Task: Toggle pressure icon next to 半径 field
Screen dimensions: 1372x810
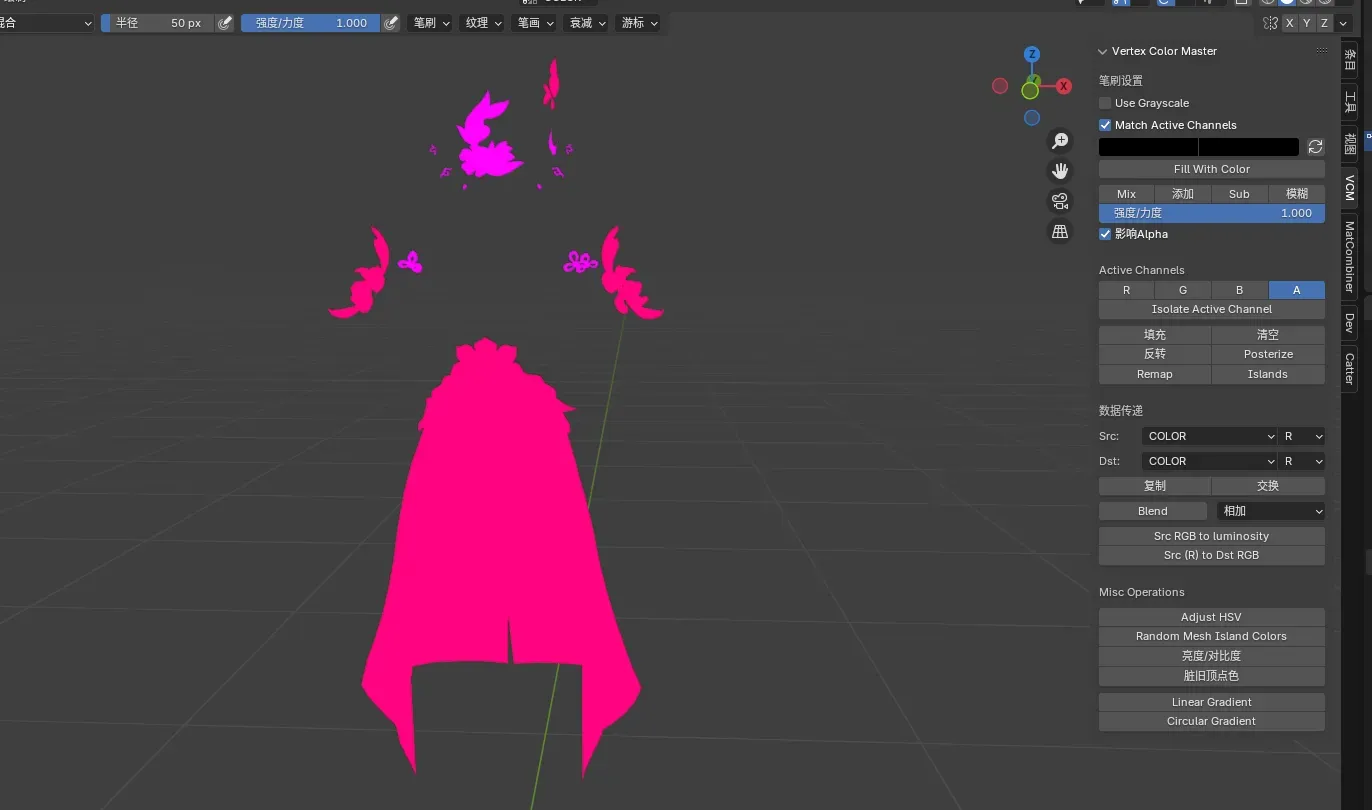Action: click(225, 23)
